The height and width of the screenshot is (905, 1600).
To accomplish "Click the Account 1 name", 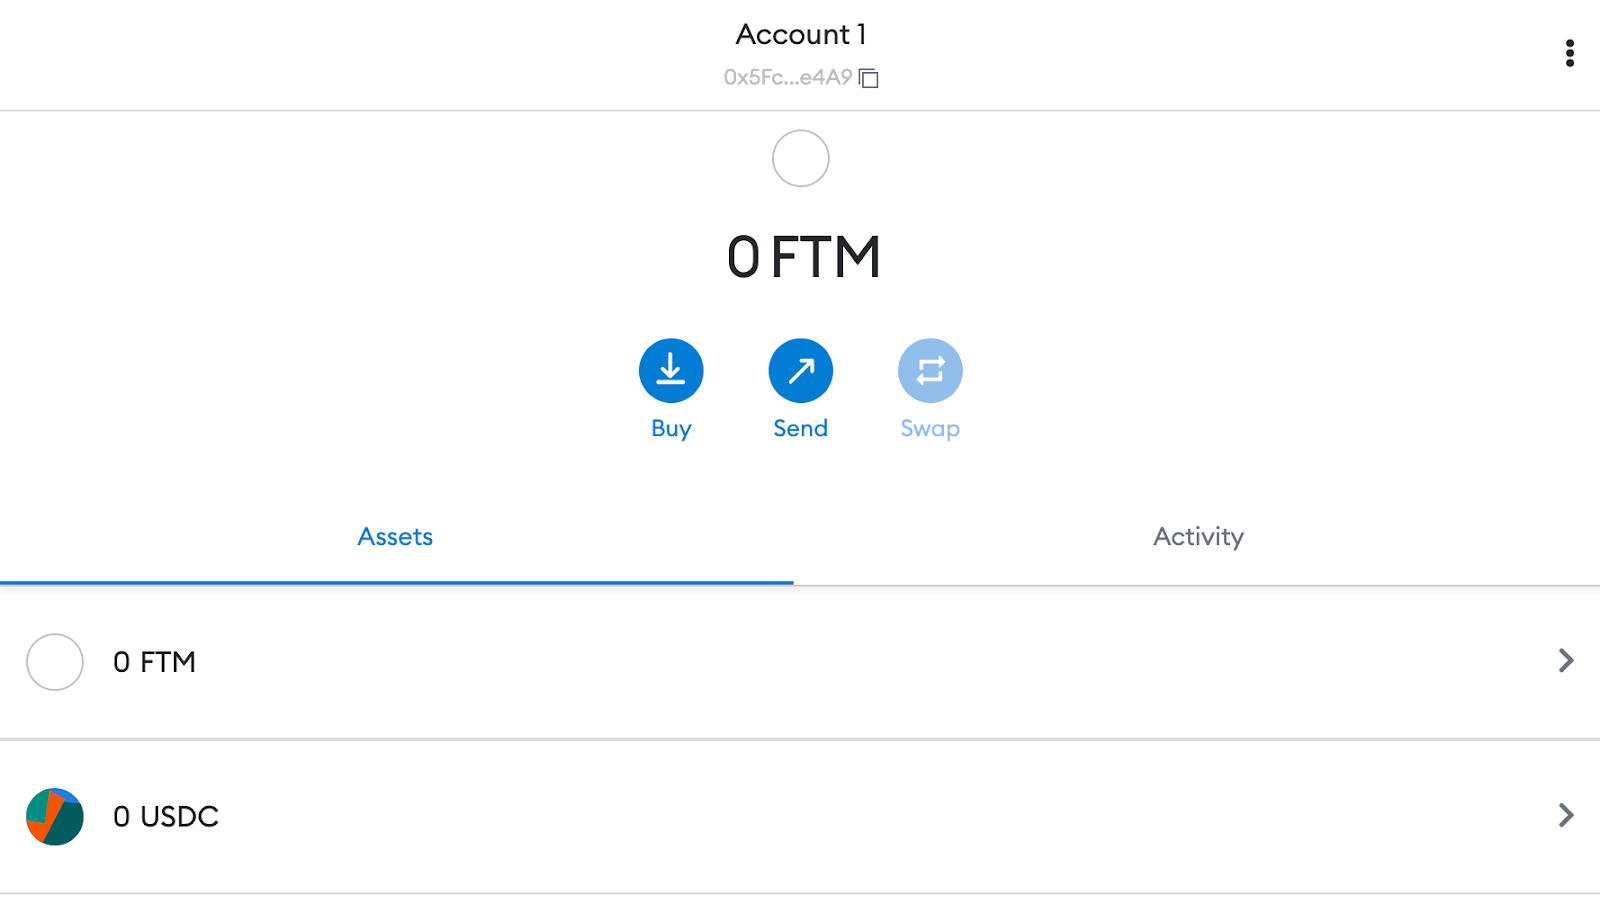I will (x=800, y=35).
